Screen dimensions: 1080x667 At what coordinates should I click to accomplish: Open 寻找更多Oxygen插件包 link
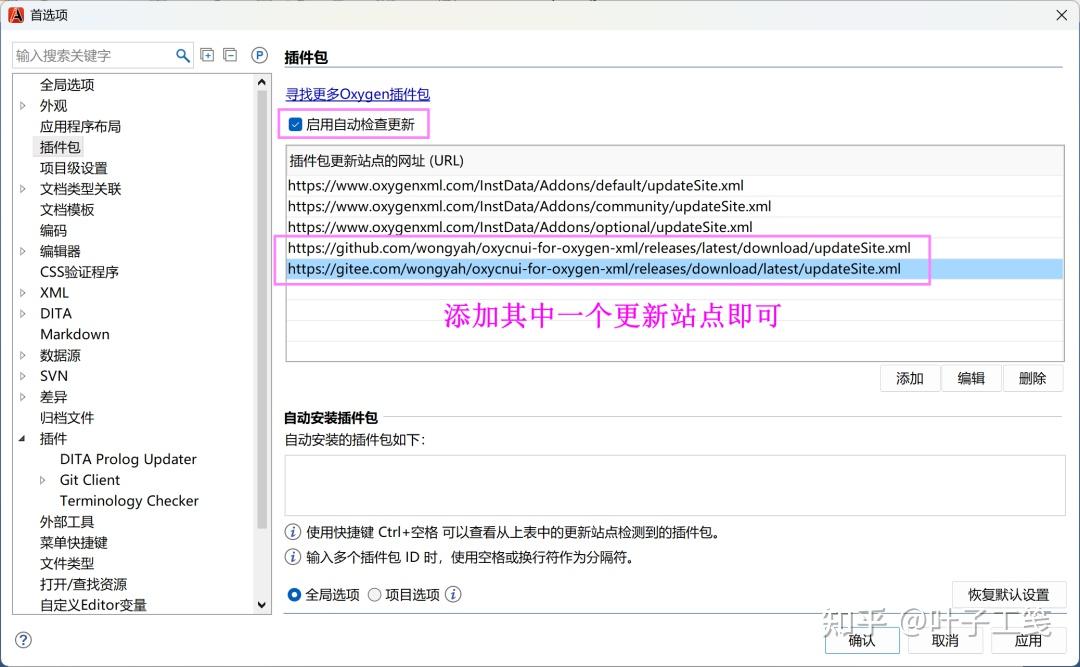(x=357, y=94)
